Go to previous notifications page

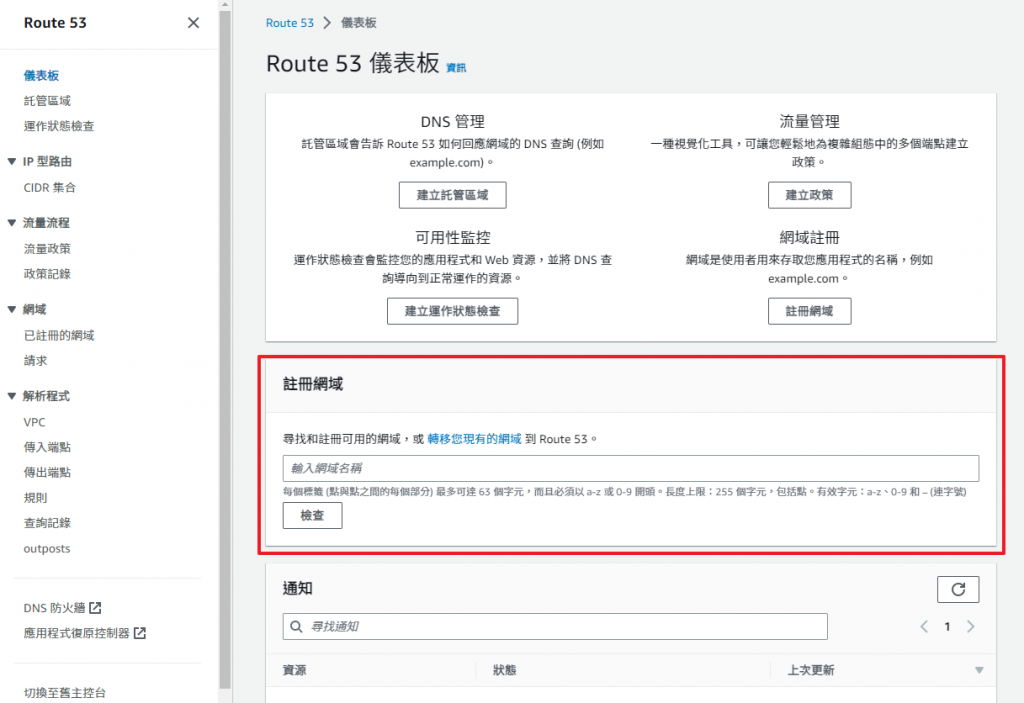click(x=924, y=627)
